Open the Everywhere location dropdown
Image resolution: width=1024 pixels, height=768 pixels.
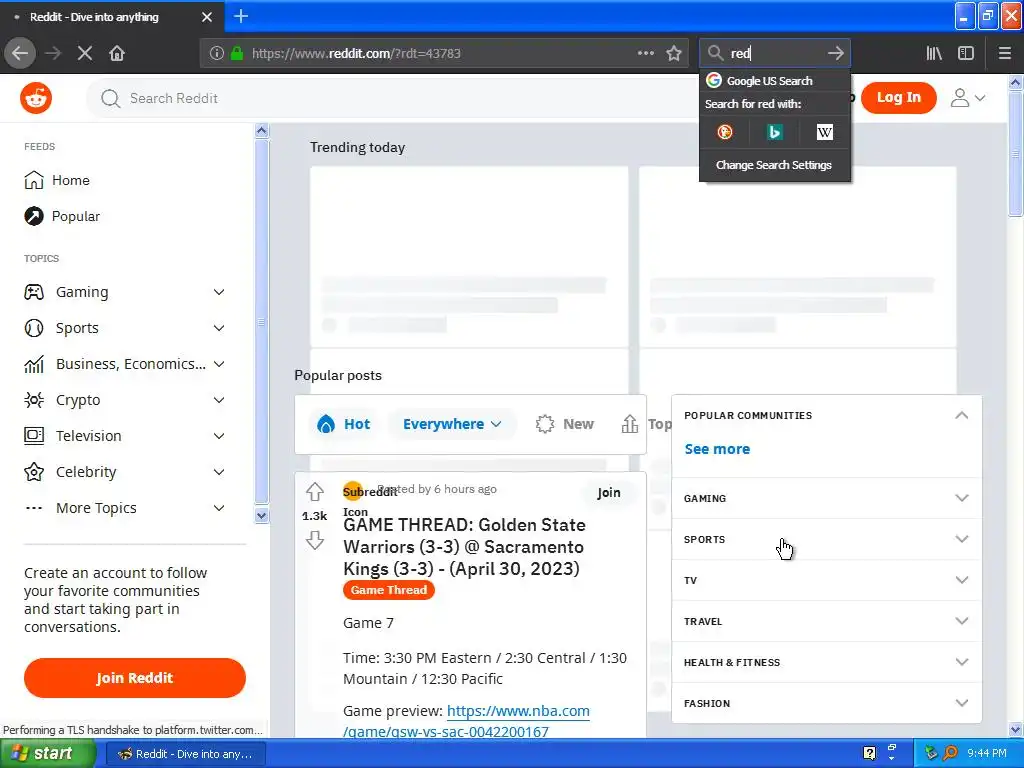pyautogui.click(x=452, y=424)
